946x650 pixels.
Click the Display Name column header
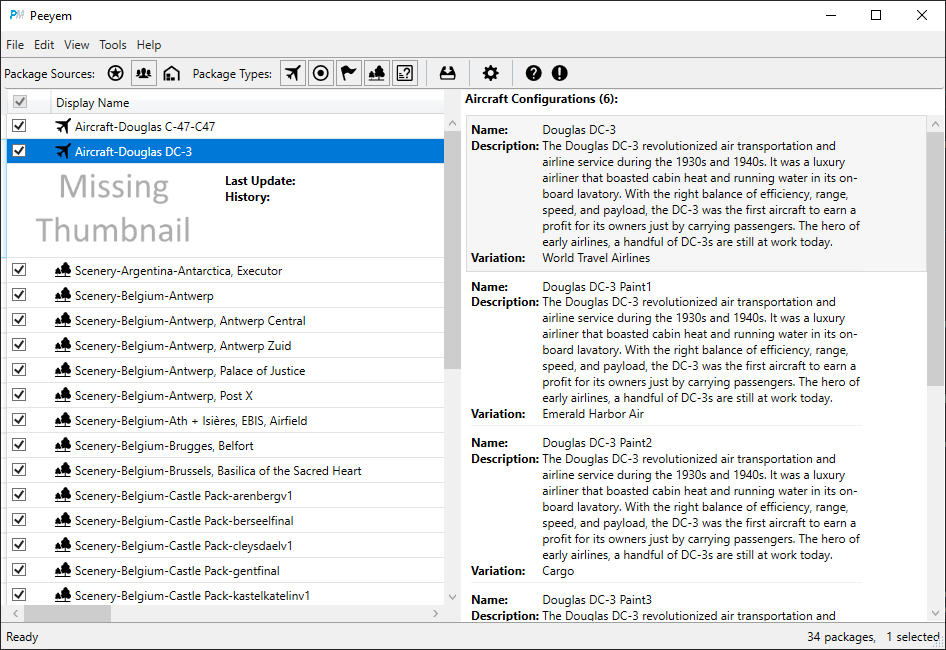point(92,103)
